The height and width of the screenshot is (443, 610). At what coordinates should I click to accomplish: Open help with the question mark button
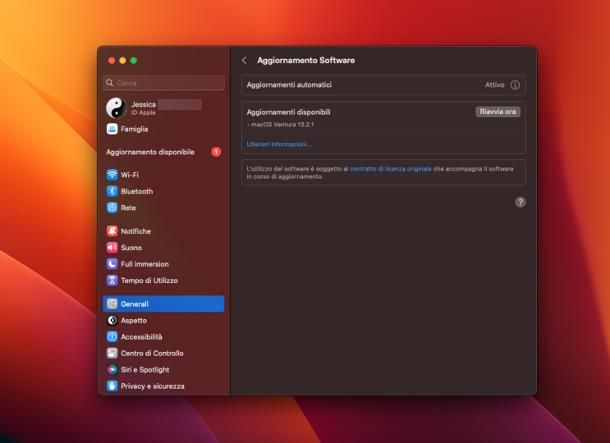point(520,202)
